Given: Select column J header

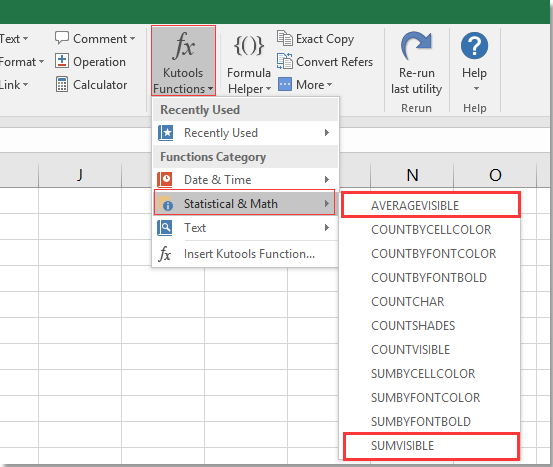Looking at the screenshot, I should 80,175.
